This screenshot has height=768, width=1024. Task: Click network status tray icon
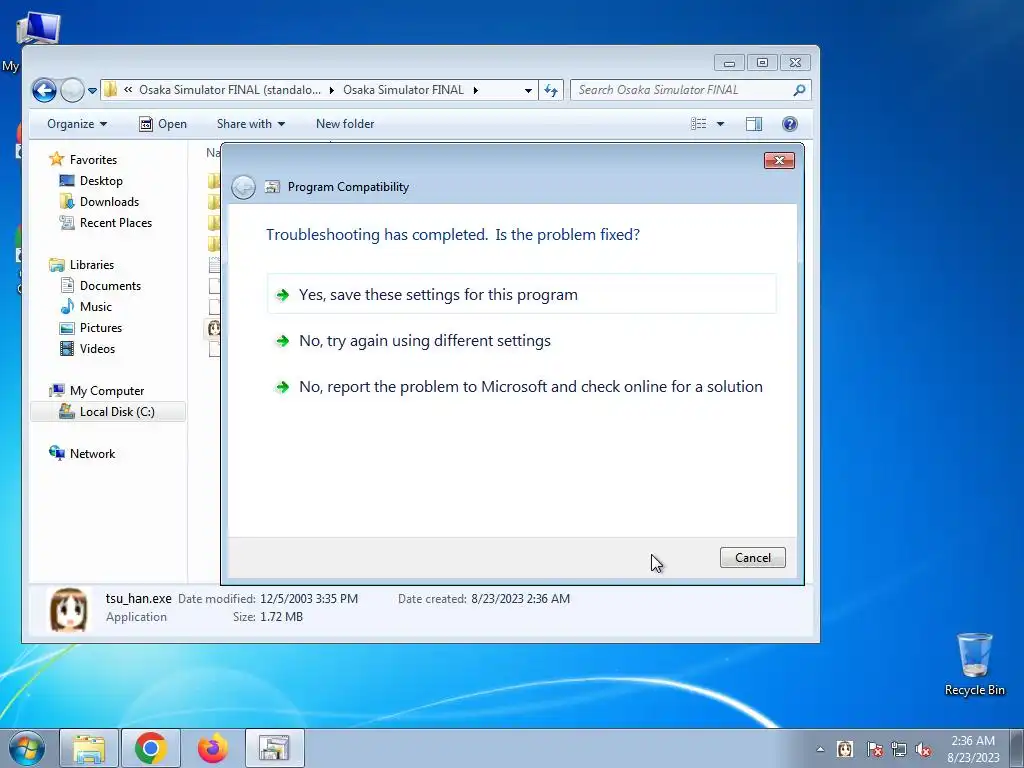tap(899, 749)
